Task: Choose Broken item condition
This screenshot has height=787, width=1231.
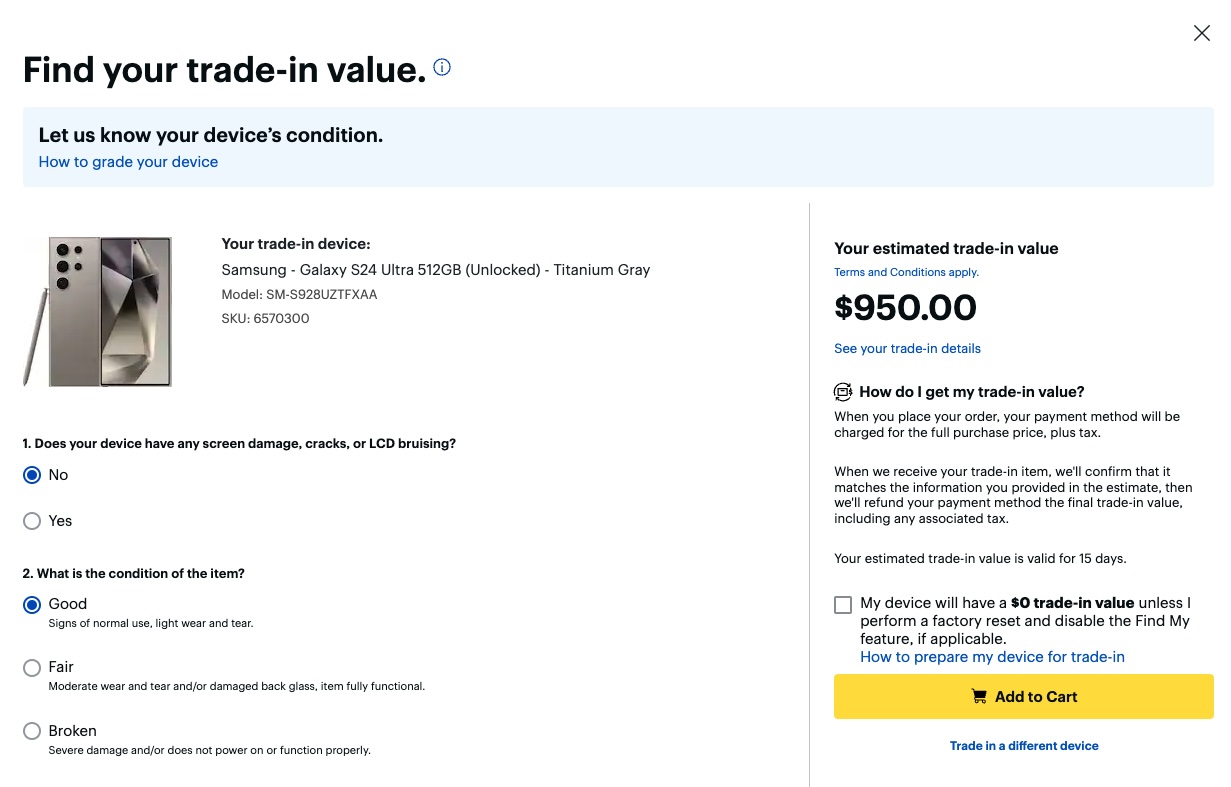Action: (x=32, y=731)
